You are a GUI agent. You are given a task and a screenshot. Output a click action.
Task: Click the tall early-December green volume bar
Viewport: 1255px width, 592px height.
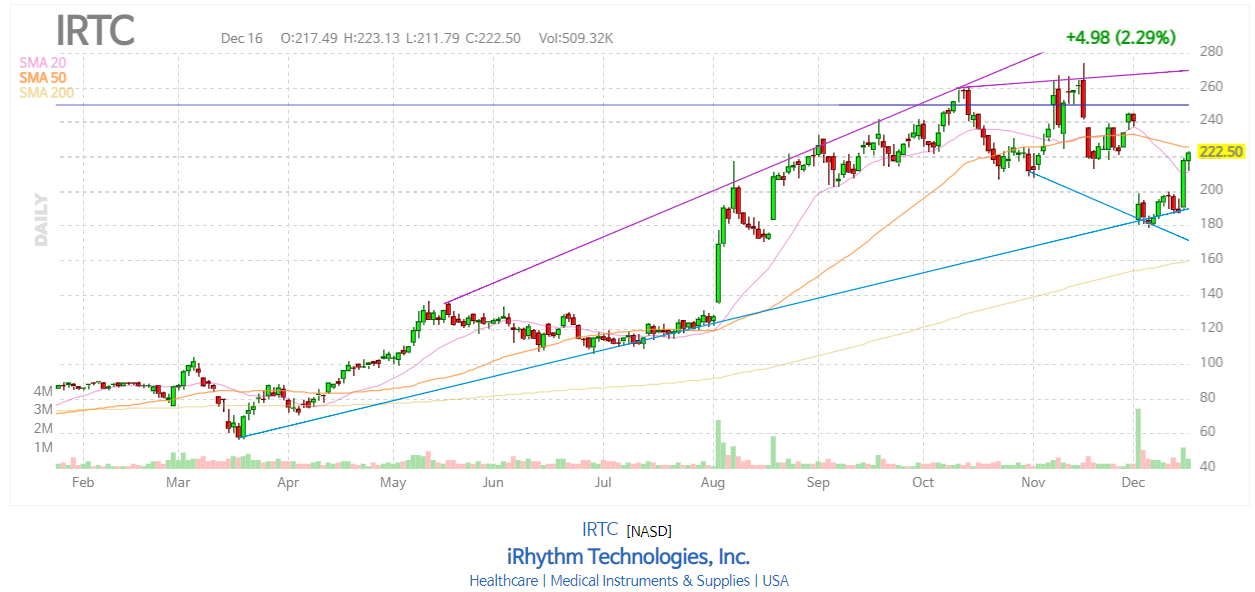pos(1138,438)
